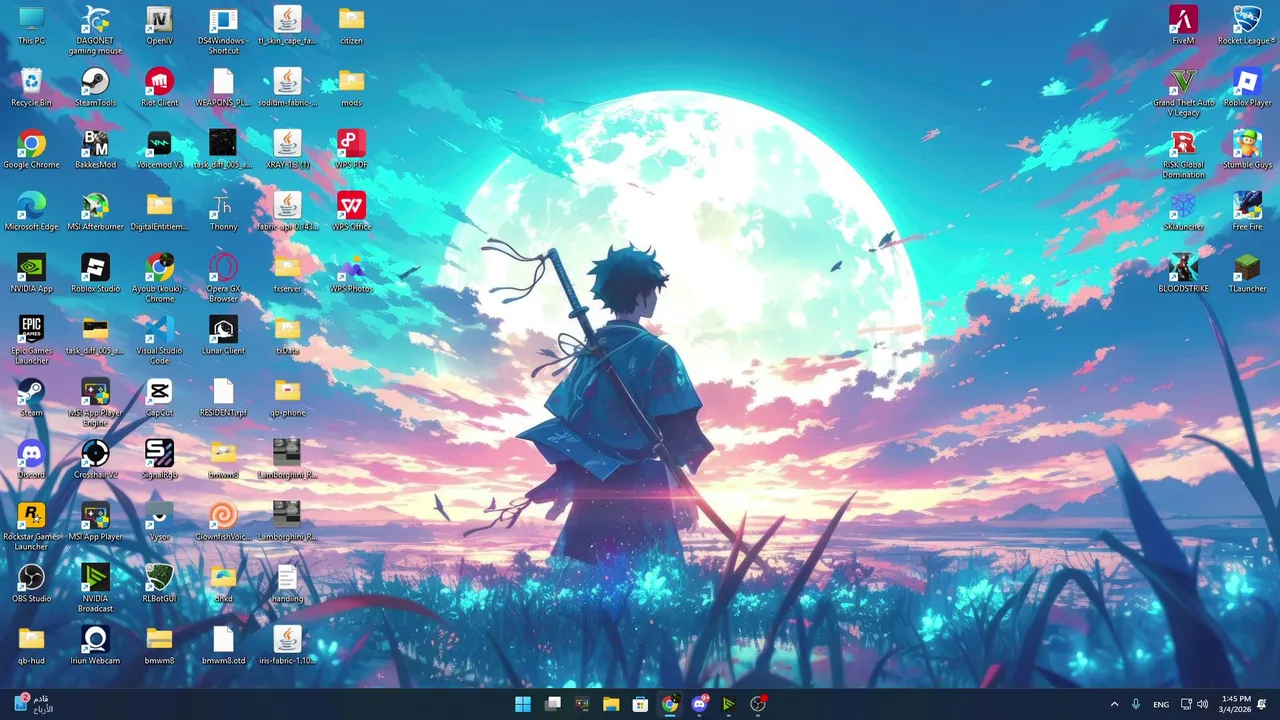The height and width of the screenshot is (720, 1280).
Task: Open the Microsoft Edge desktop shortcut
Action: [x=31, y=212]
